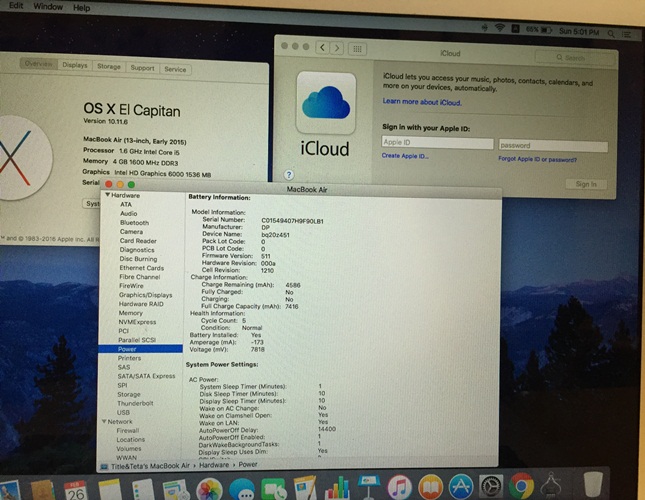The image size is (645, 500).
Task: Select Thunderbolt in the sidebar
Action: (x=135, y=403)
